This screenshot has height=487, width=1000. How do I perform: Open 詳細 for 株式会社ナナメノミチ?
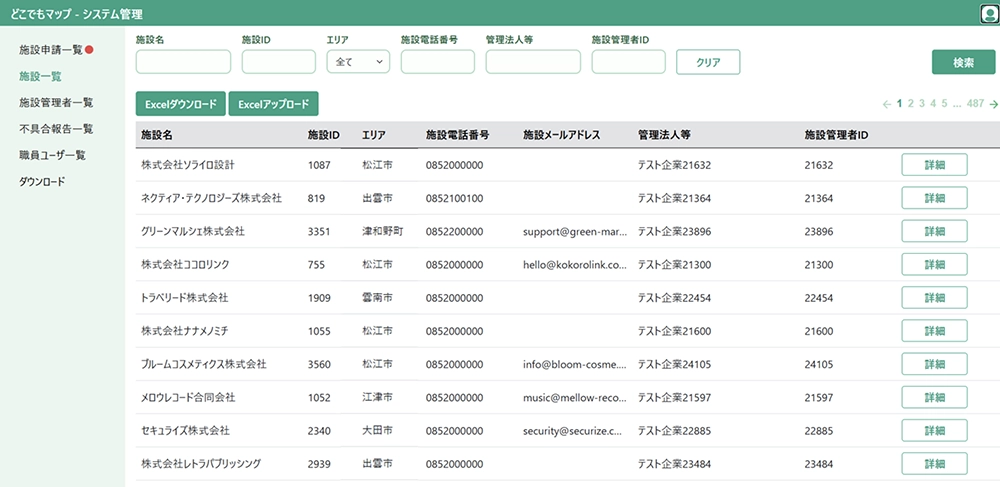[934, 330]
